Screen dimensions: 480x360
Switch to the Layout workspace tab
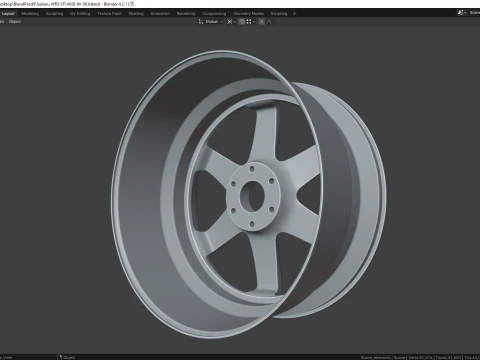pyautogui.click(x=8, y=14)
